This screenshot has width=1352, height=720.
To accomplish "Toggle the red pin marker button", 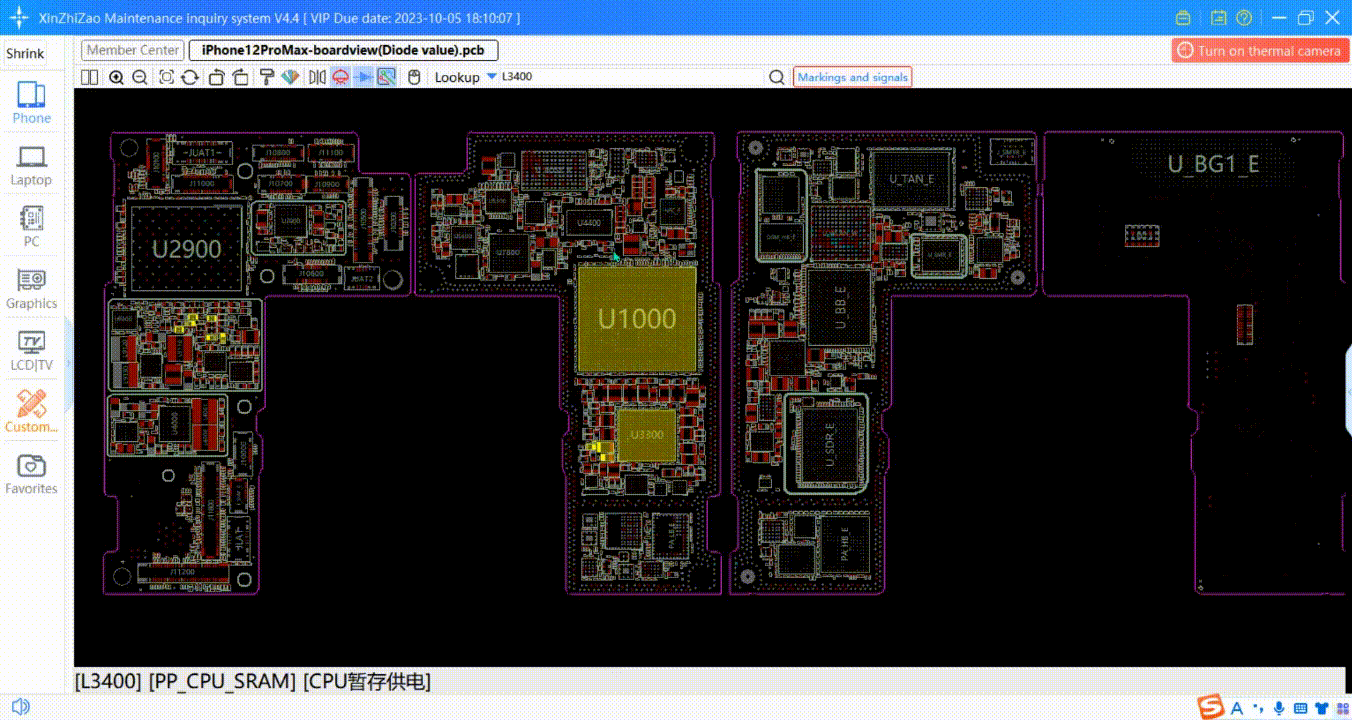I will click(x=340, y=77).
